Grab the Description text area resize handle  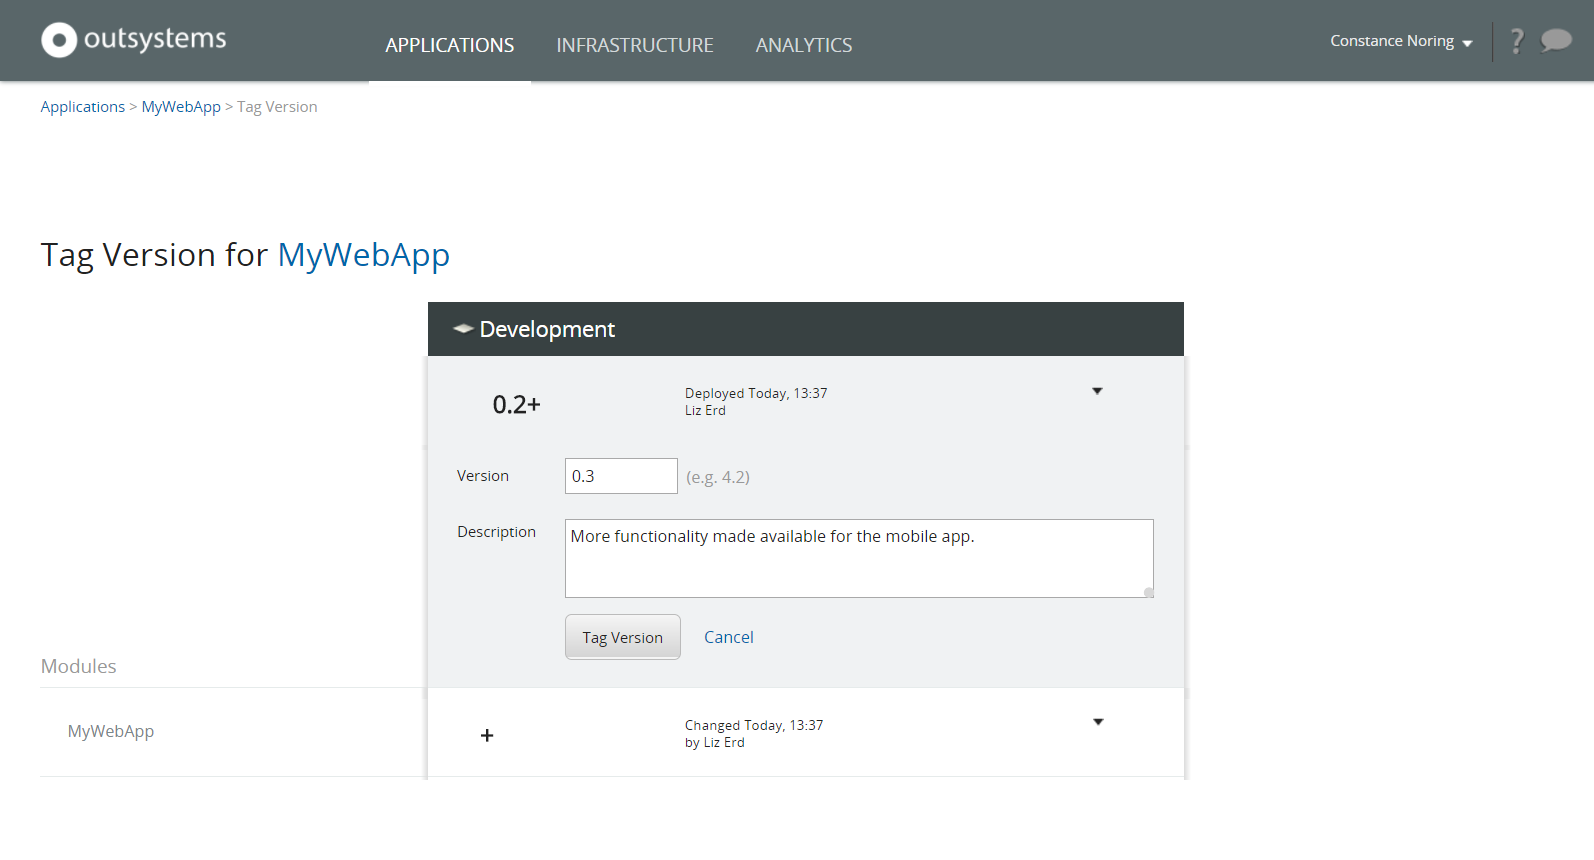tap(1148, 592)
